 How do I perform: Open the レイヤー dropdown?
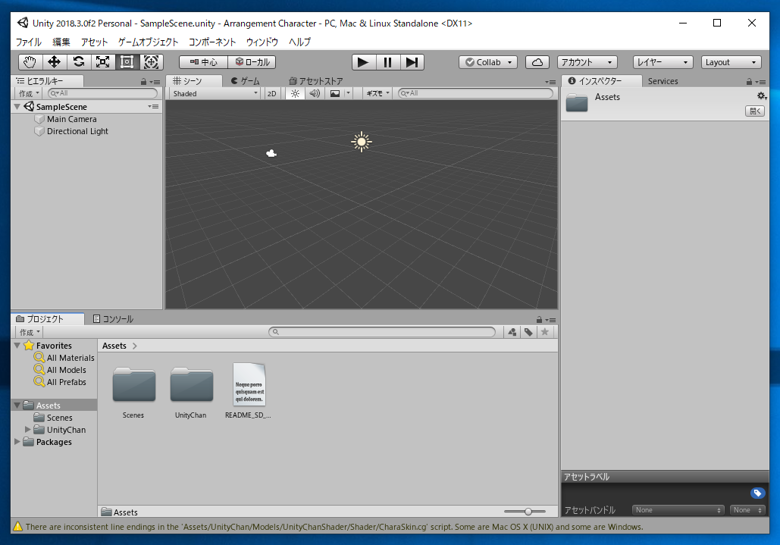coord(663,62)
